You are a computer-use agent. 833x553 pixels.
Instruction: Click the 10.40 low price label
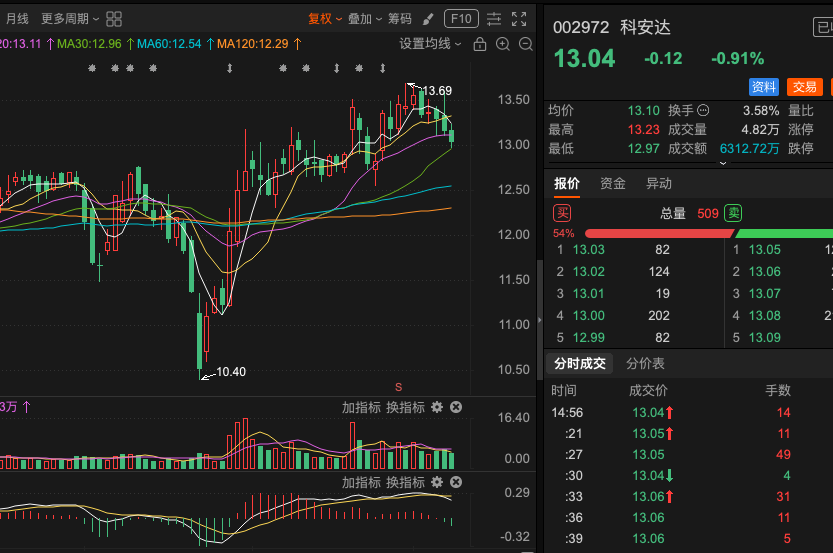(x=231, y=372)
